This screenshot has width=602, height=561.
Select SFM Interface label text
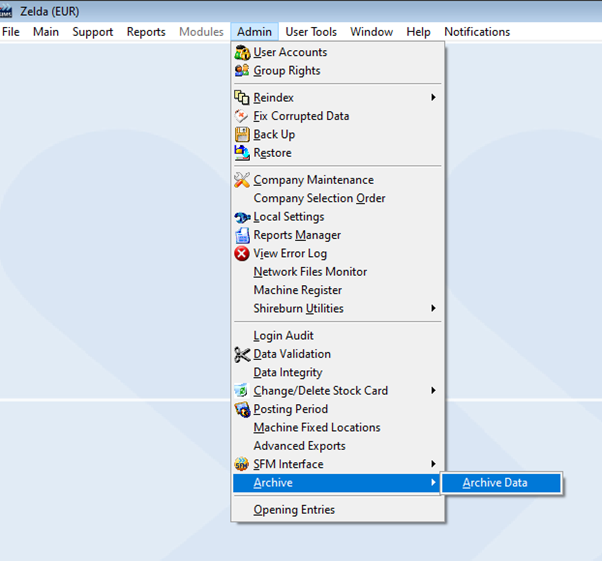tap(288, 464)
